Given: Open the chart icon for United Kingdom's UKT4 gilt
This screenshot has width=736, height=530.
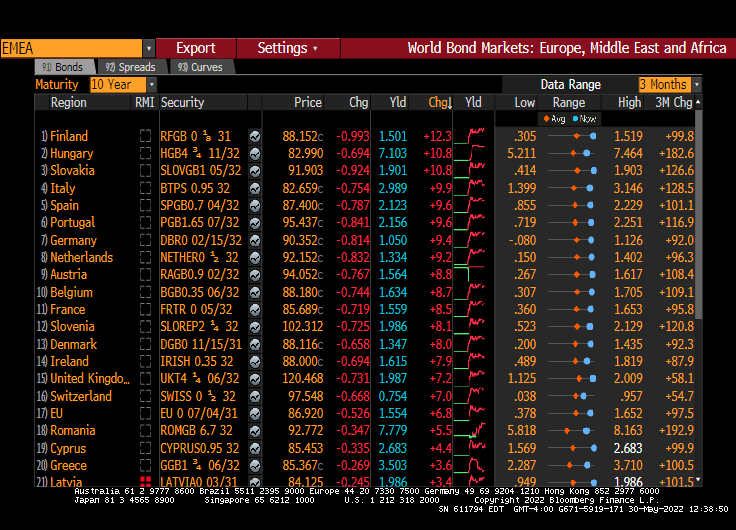Looking at the screenshot, I should click(255, 379).
